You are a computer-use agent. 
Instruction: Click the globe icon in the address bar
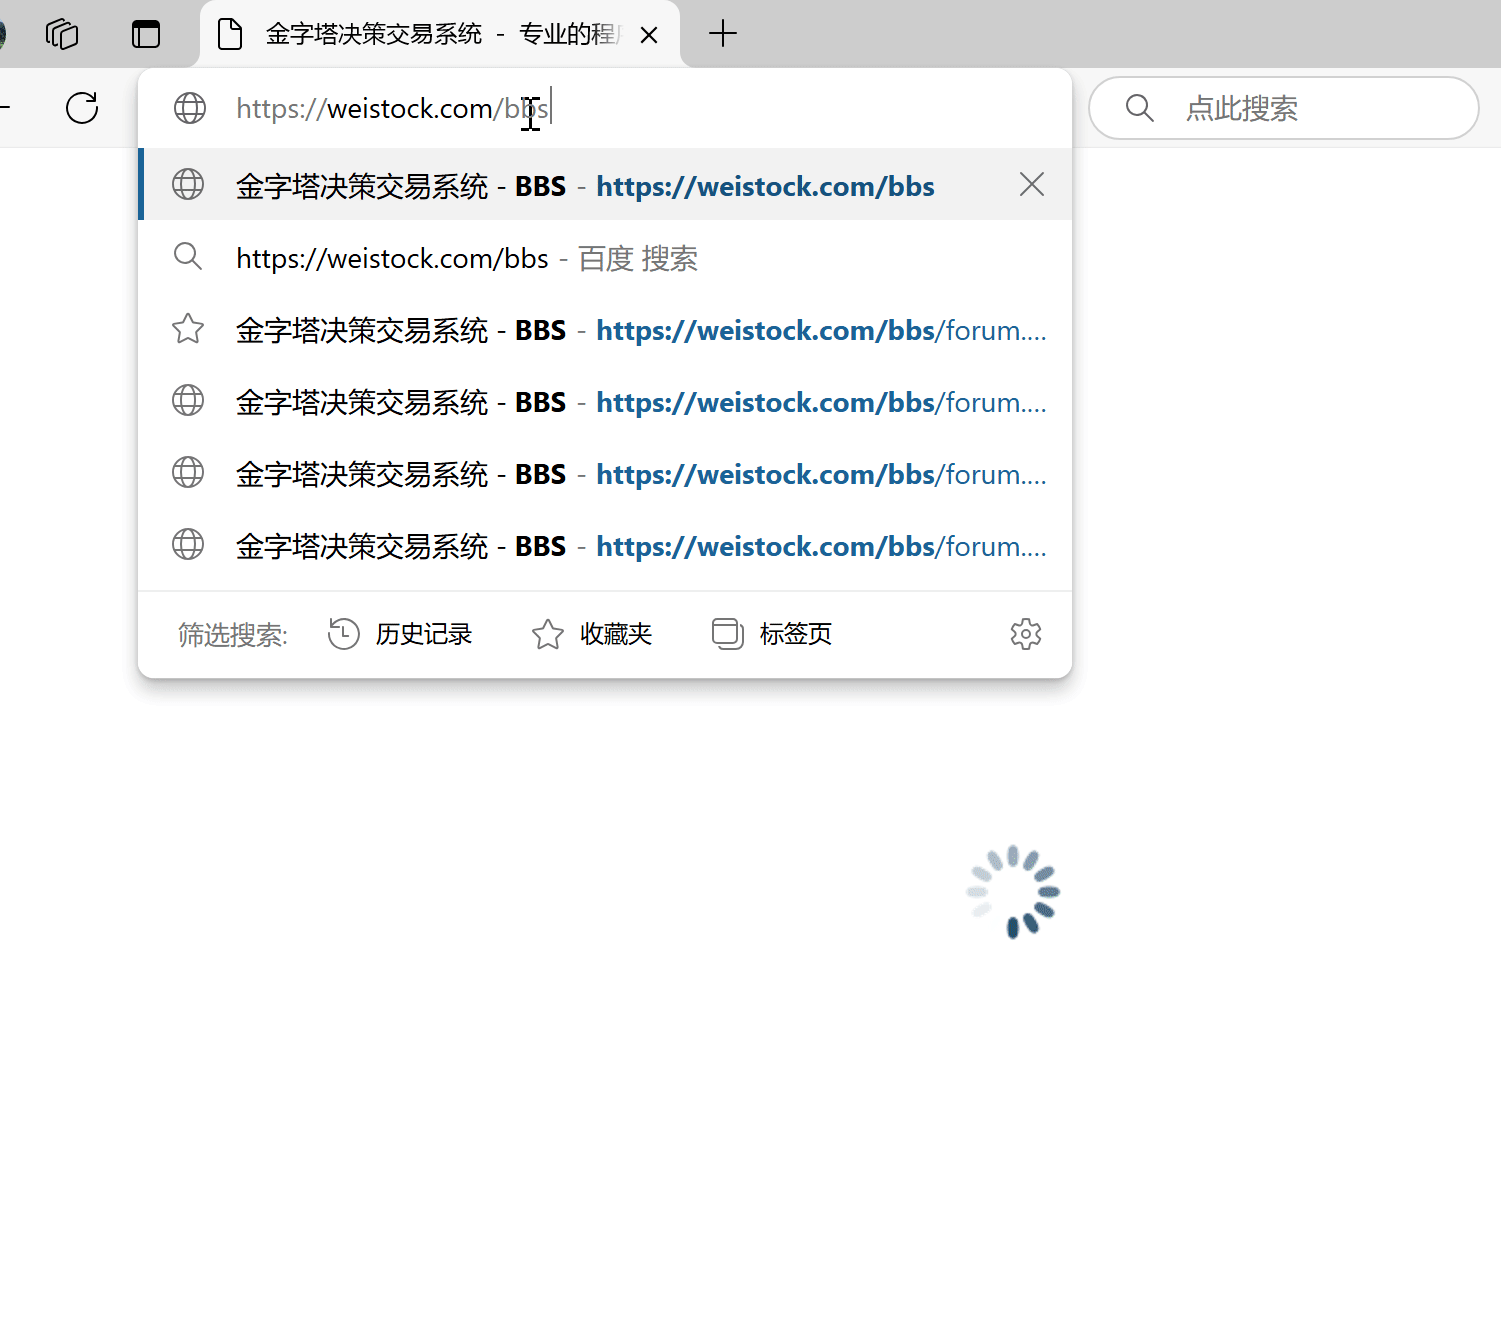pos(190,108)
